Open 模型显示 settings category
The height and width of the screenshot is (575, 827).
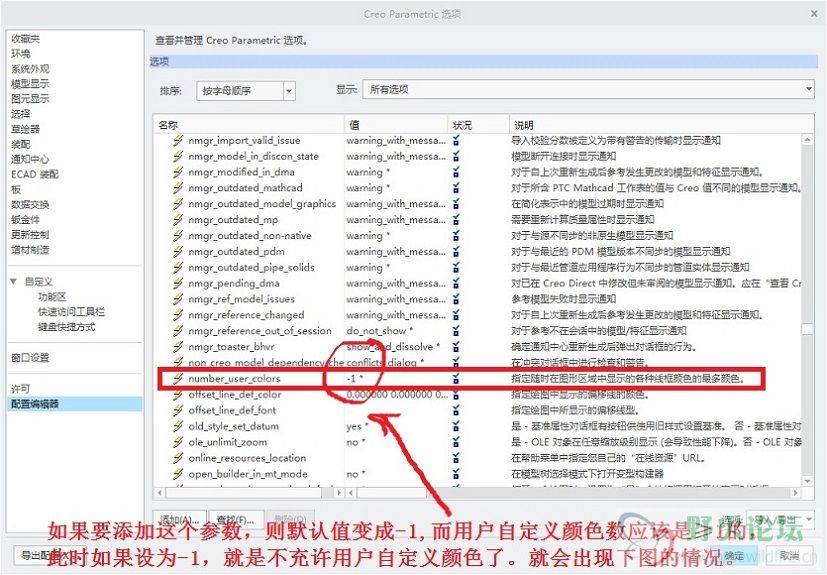(30, 83)
